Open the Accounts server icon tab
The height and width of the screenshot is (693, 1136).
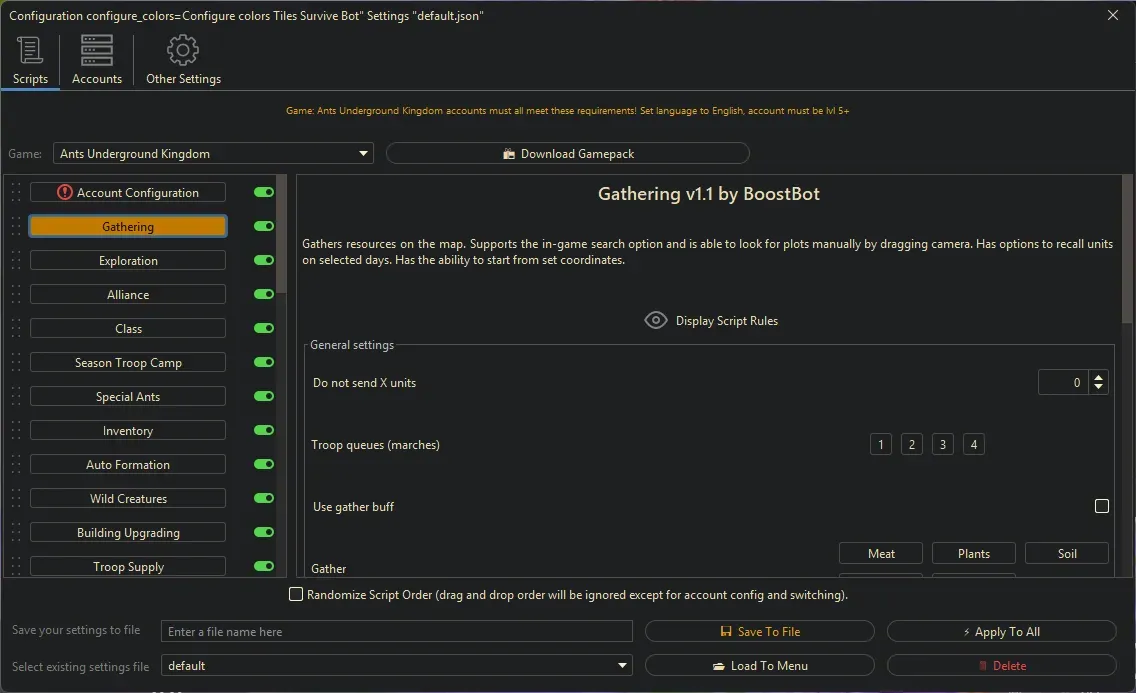coord(97,50)
